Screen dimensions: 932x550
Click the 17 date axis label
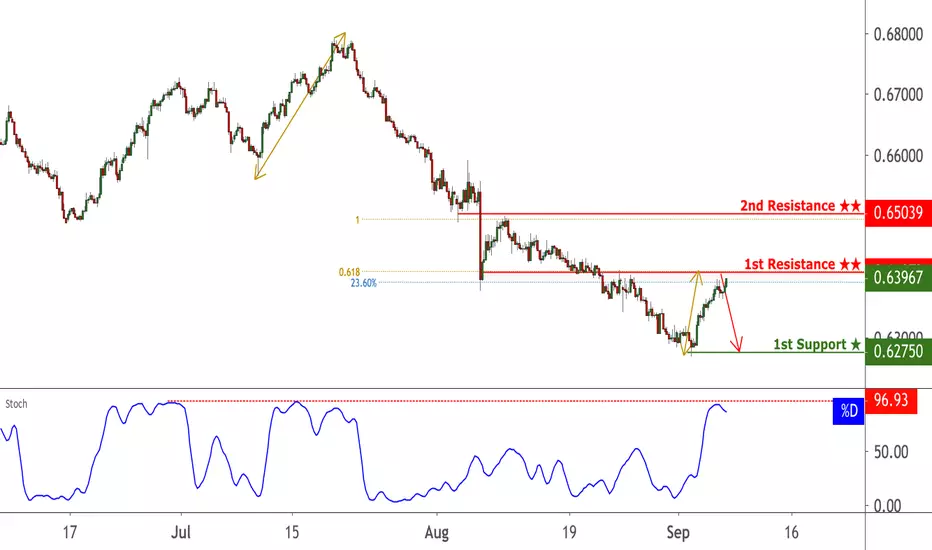[x=70, y=532]
